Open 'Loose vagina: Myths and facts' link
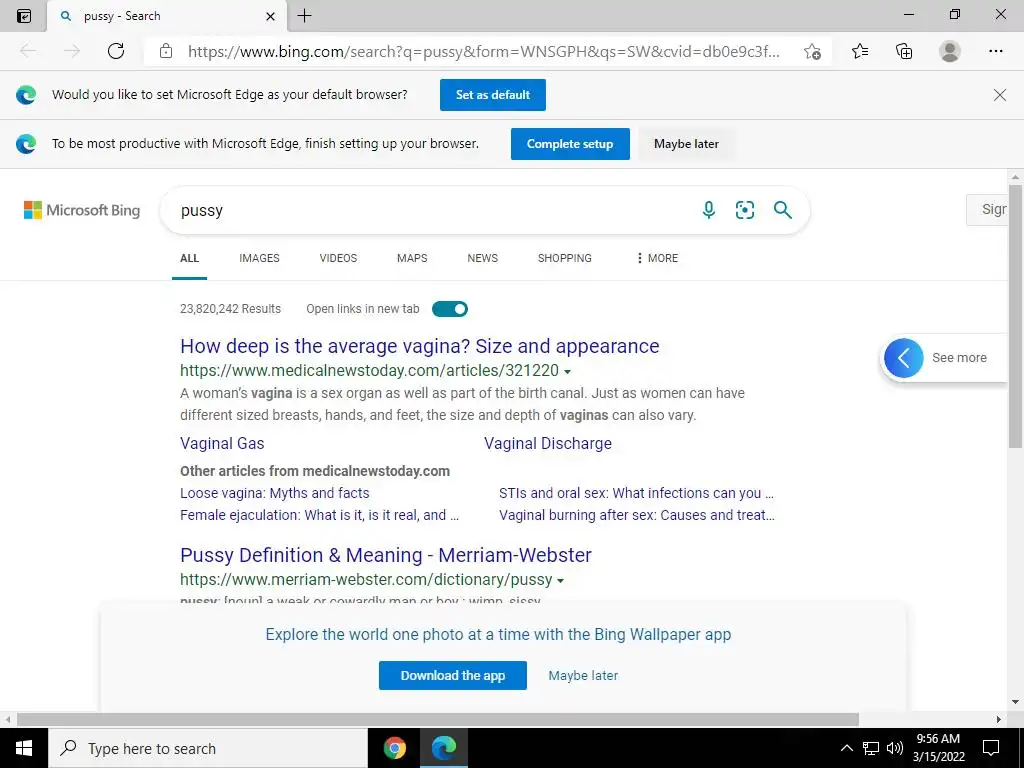The height and width of the screenshot is (768, 1024). point(275,493)
